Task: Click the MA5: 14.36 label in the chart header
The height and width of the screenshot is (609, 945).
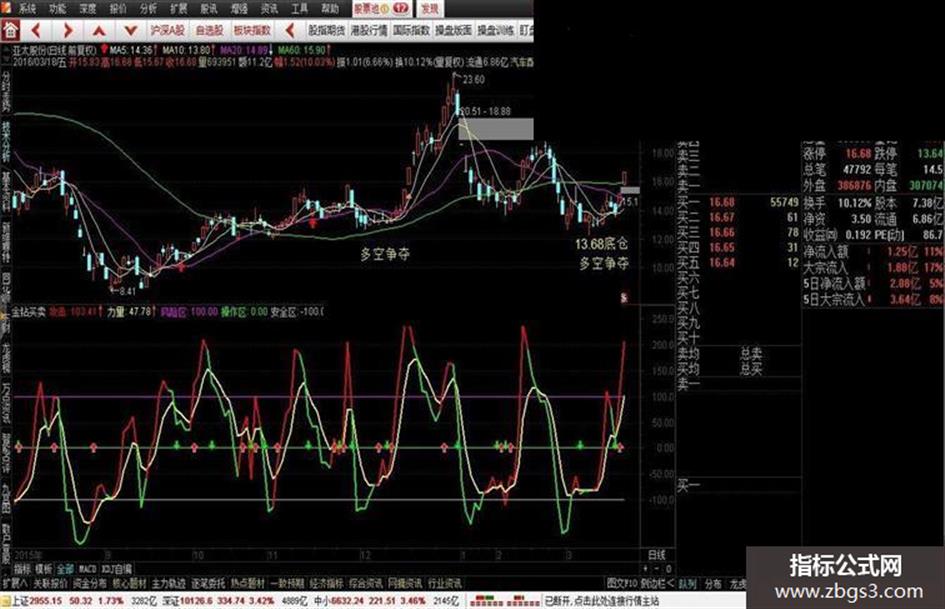Action: 131,49
